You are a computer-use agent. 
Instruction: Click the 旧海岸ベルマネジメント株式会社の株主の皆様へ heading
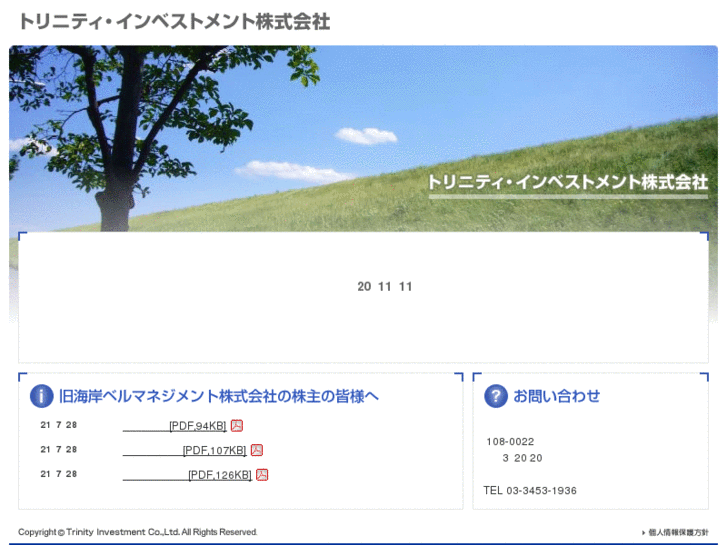[x=218, y=396]
